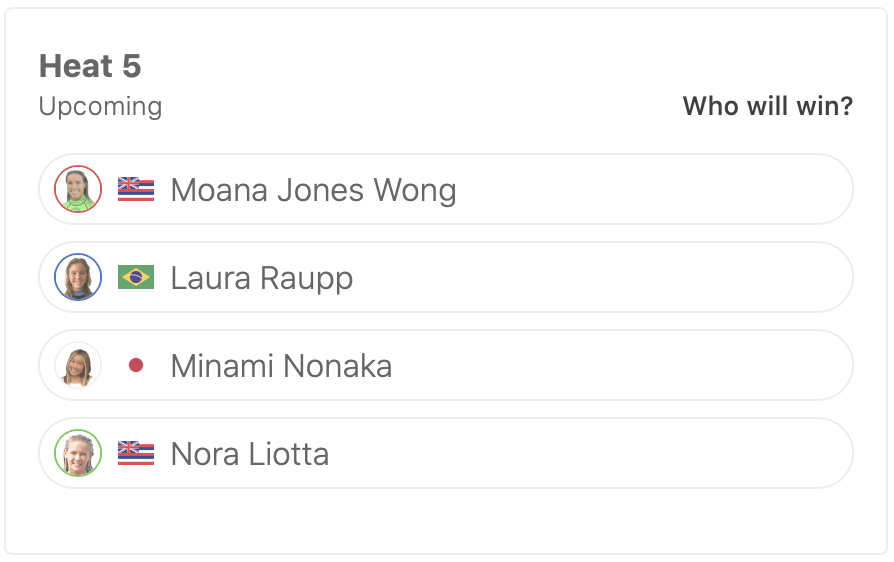
Task: Click Hawaii flag beside Moana Jones Wong
Action: pos(136,190)
